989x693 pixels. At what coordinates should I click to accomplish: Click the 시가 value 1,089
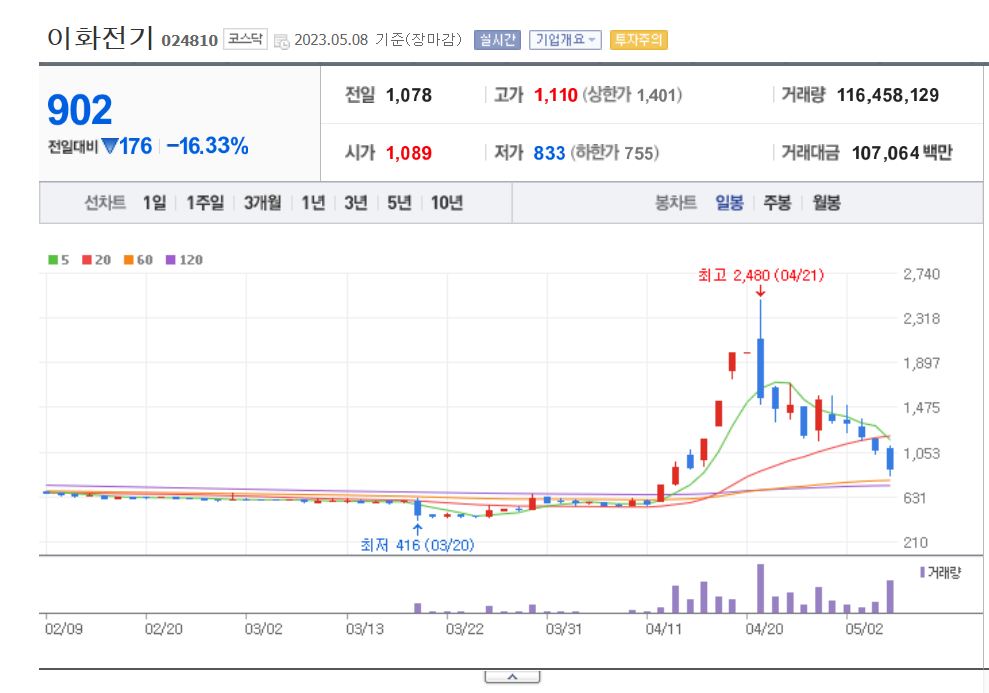(409, 153)
